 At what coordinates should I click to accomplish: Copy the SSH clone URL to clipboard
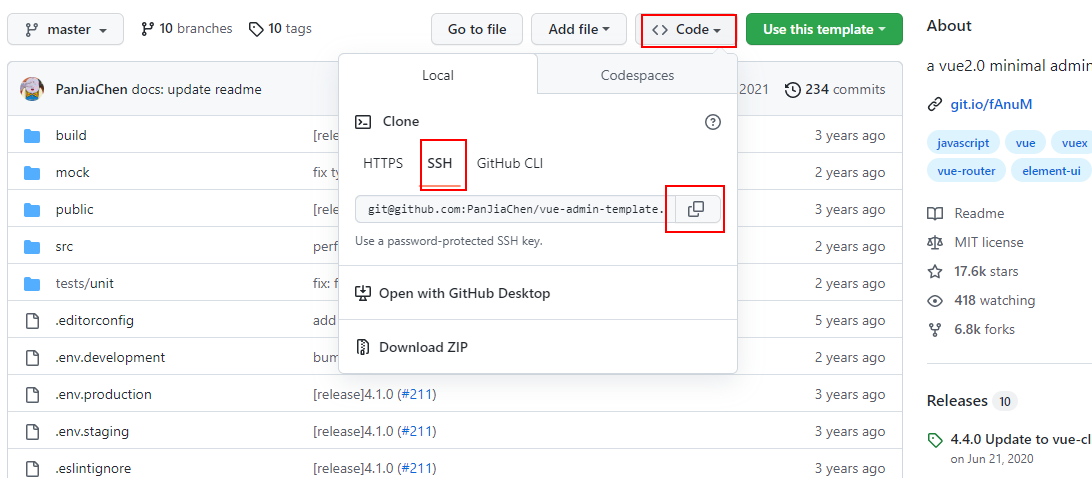[696, 209]
